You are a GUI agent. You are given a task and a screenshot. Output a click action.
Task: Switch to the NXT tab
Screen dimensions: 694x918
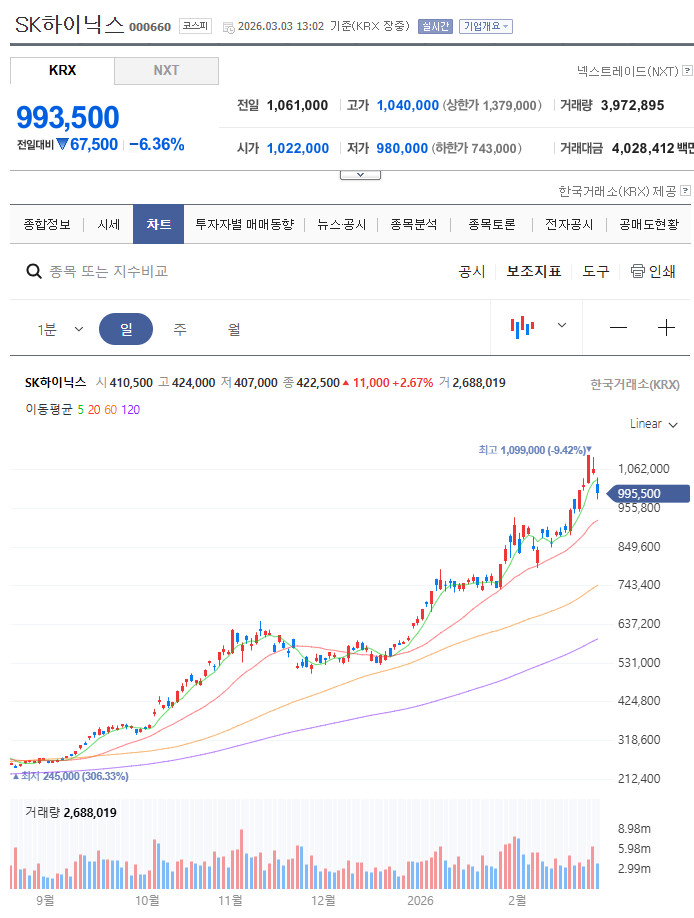(x=166, y=70)
